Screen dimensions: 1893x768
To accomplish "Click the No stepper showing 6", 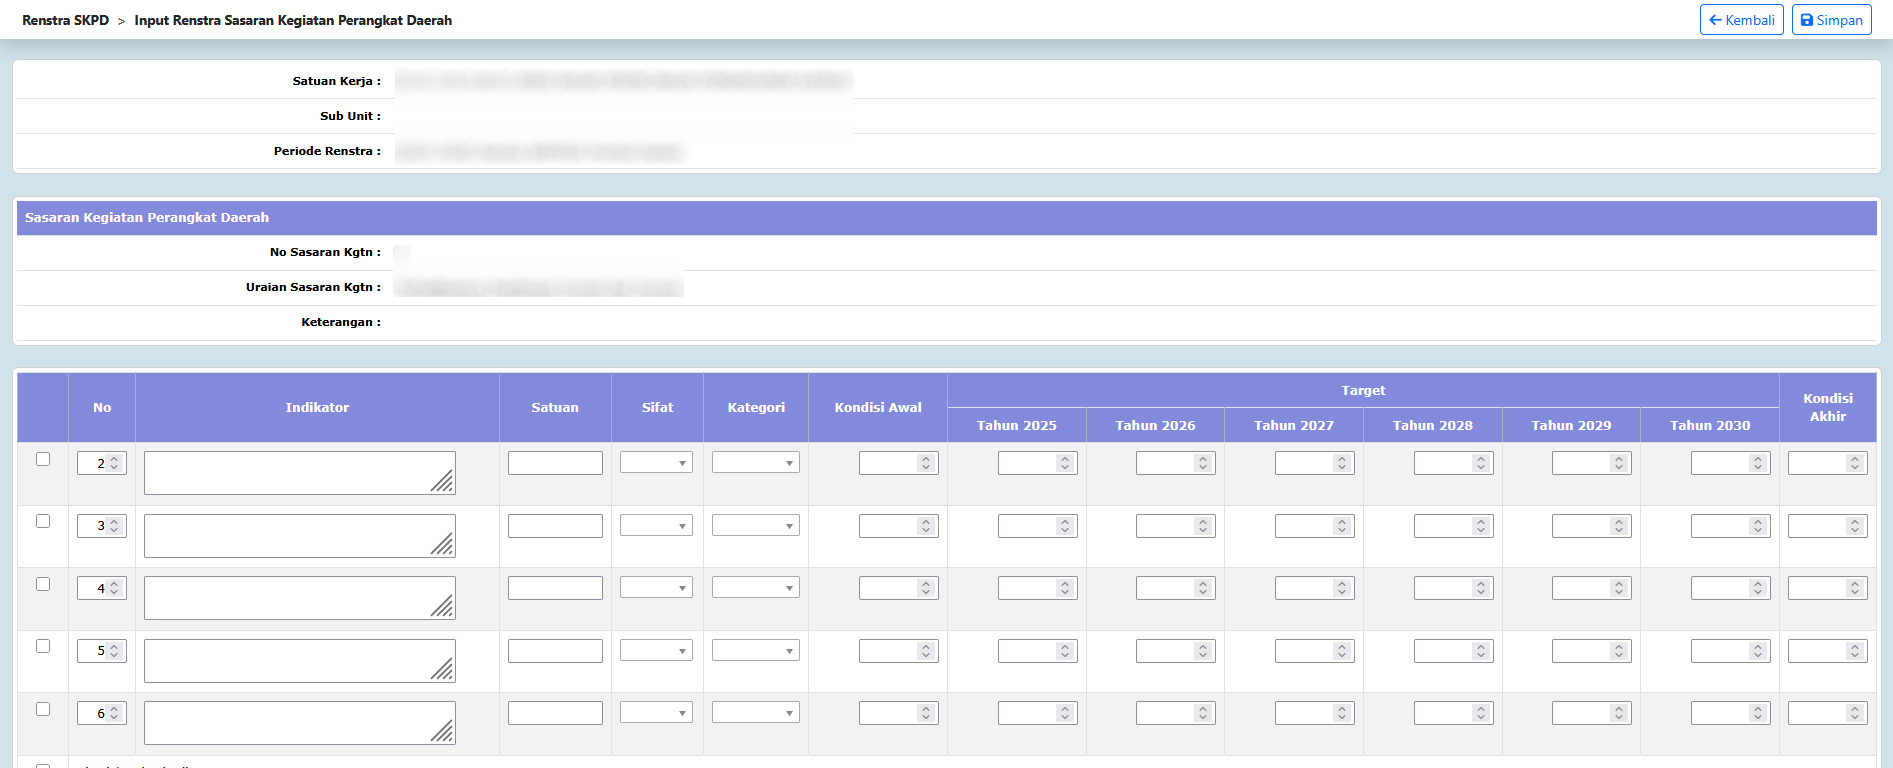I will 101,713.
